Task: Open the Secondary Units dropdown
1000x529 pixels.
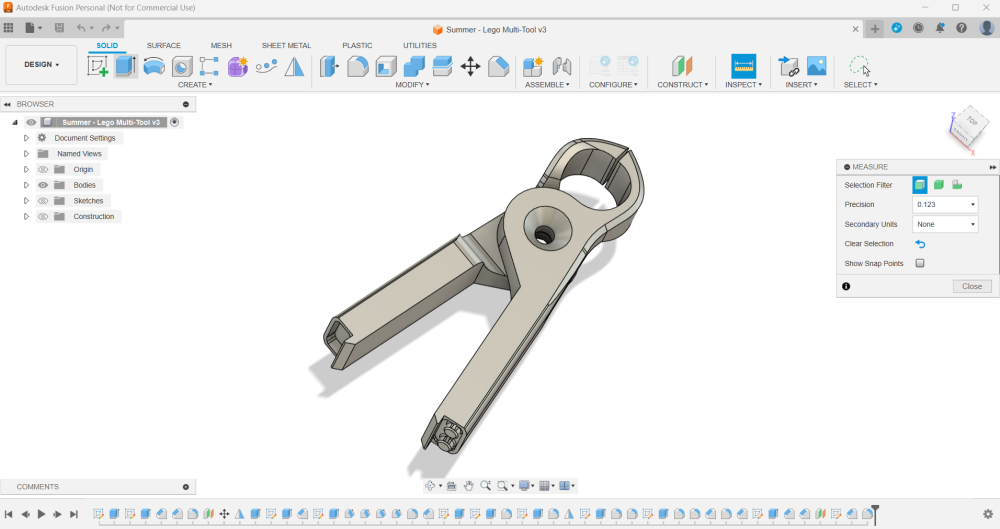Action: 945,225
